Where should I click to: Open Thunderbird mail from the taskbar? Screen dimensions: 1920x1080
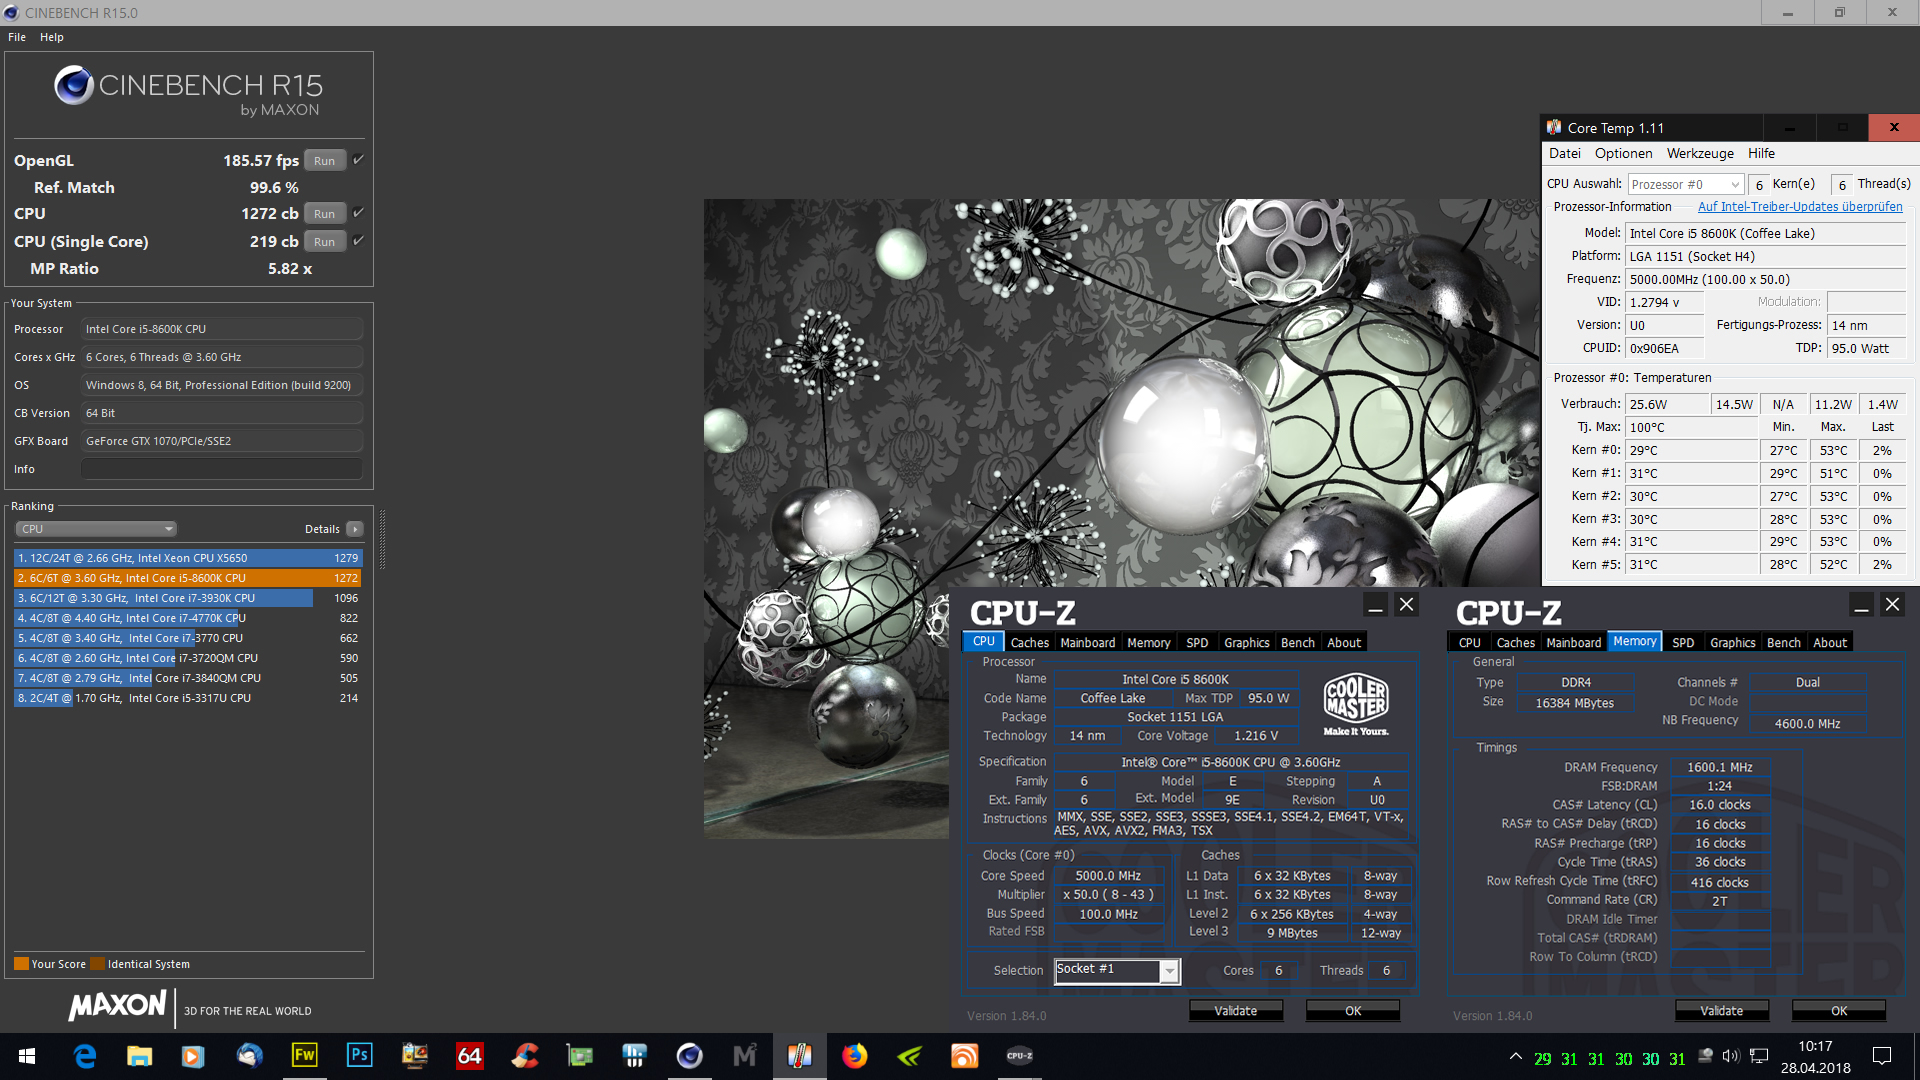point(249,1055)
